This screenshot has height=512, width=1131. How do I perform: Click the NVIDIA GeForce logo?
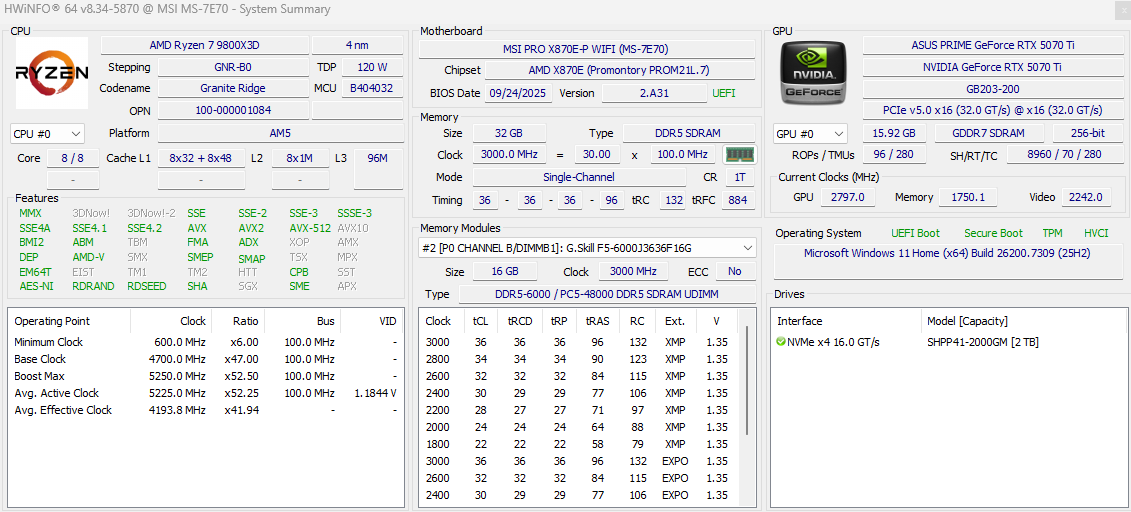(814, 72)
